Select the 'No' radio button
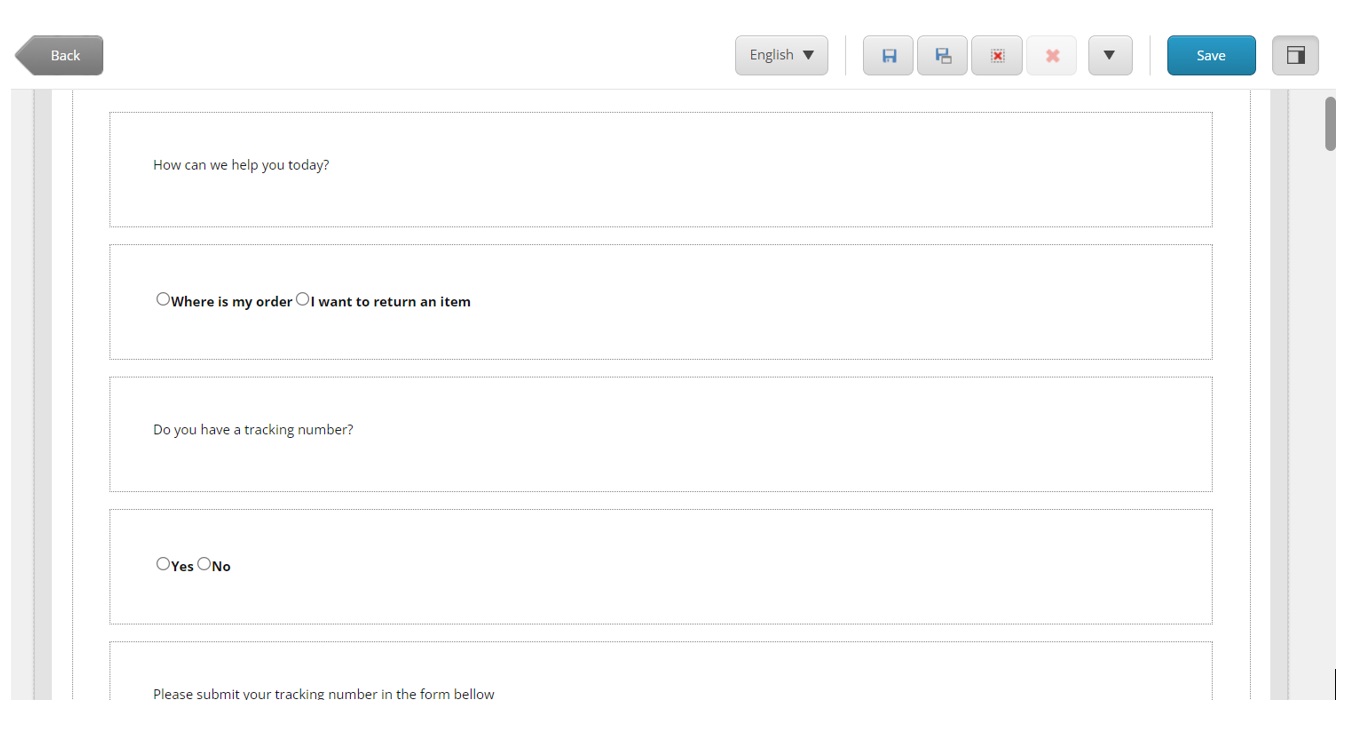Image resolution: width=1354 pixels, height=729 pixels. tap(204, 563)
